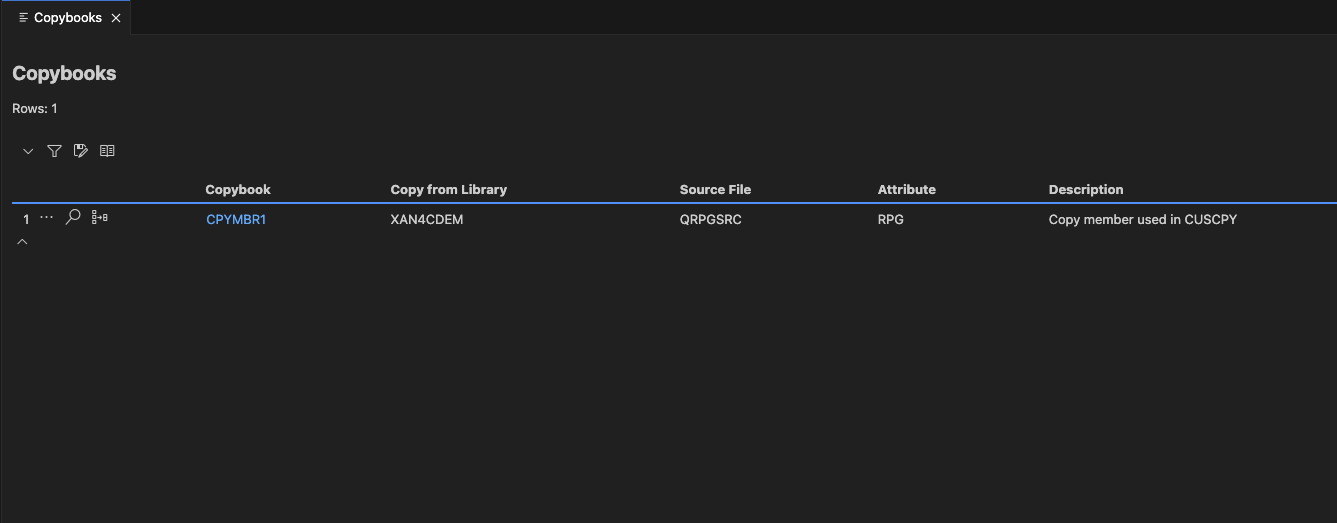Click the Copy from Library column header
1337x523 pixels.
click(x=448, y=189)
